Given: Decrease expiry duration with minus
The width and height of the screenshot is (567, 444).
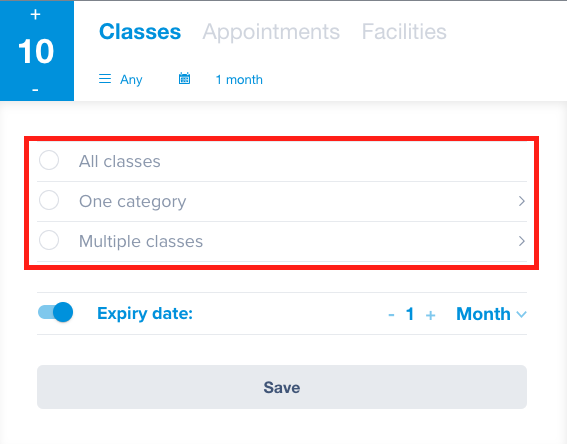Looking at the screenshot, I should point(391,315).
